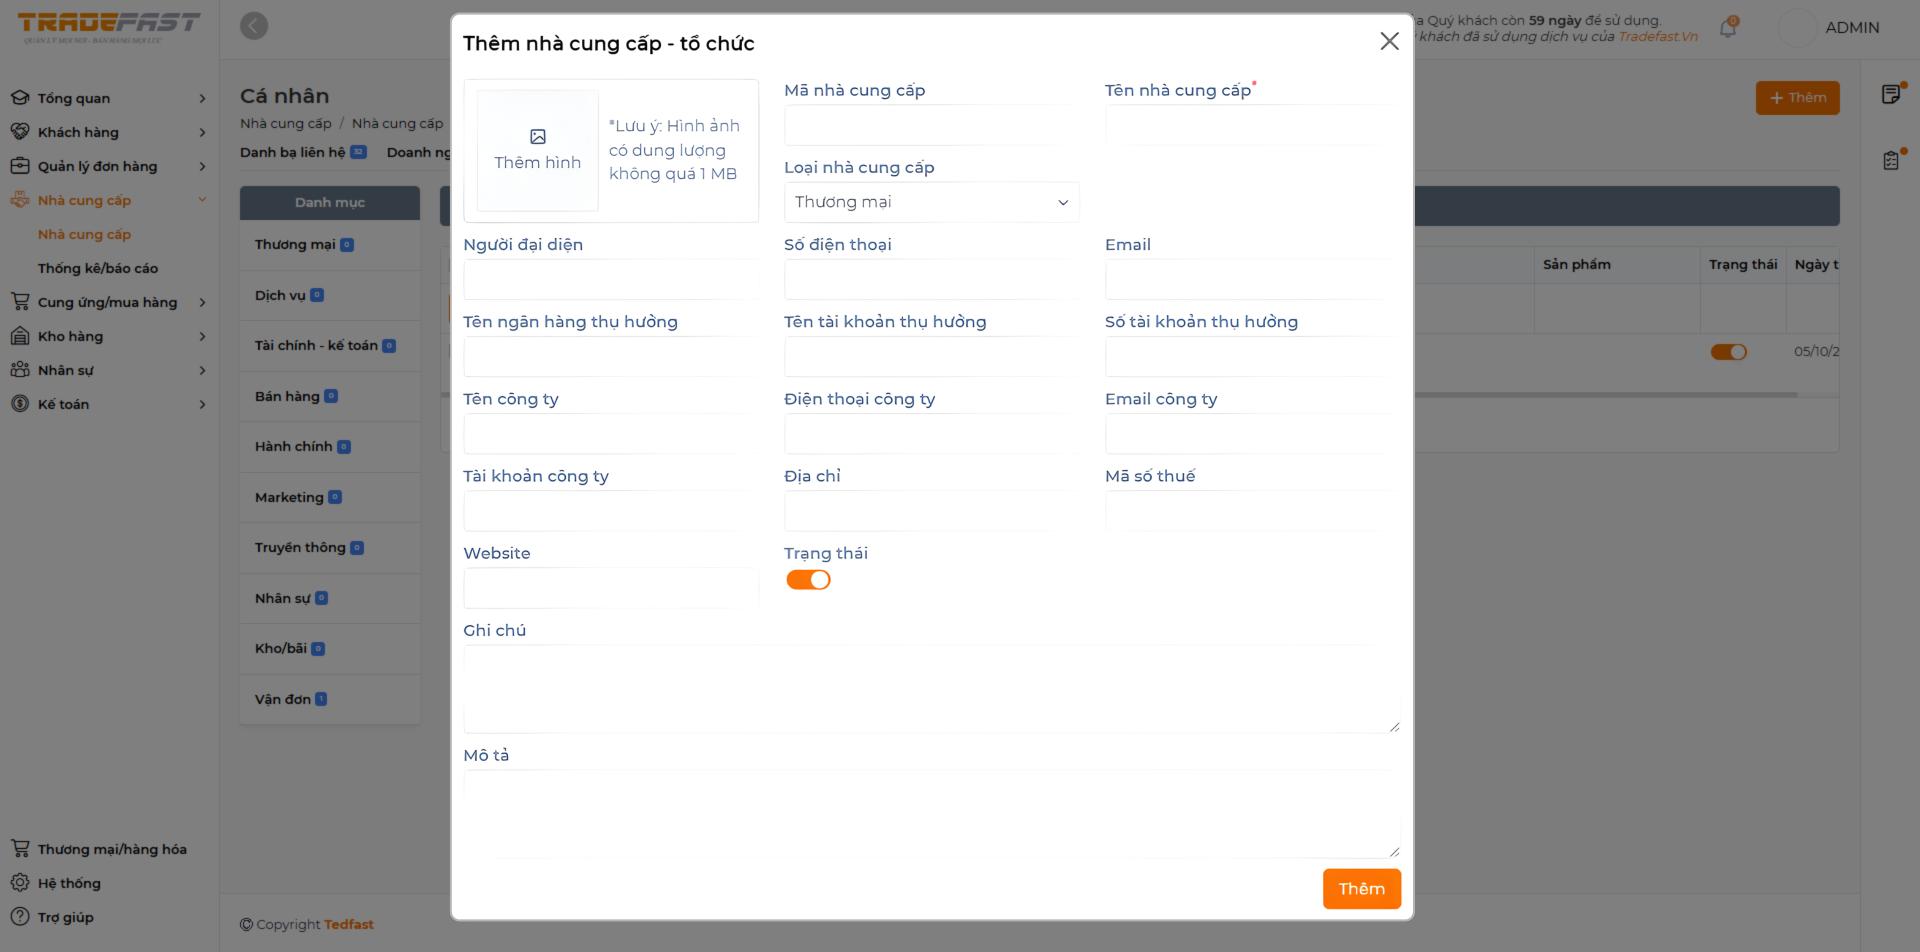Open the note icon on right sidebar

point(1891,94)
